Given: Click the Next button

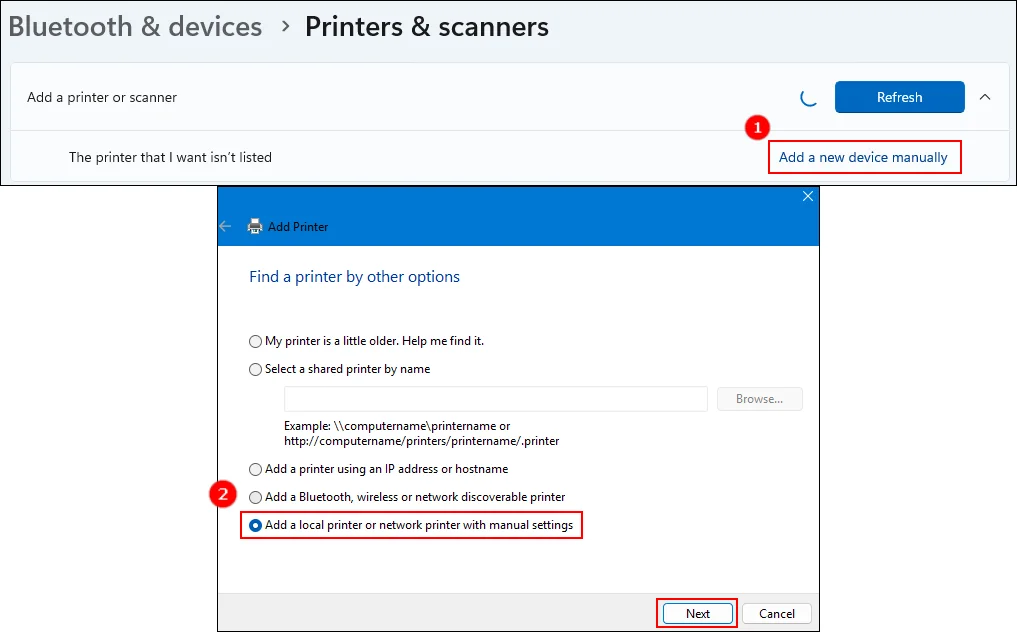Looking at the screenshot, I should point(698,613).
